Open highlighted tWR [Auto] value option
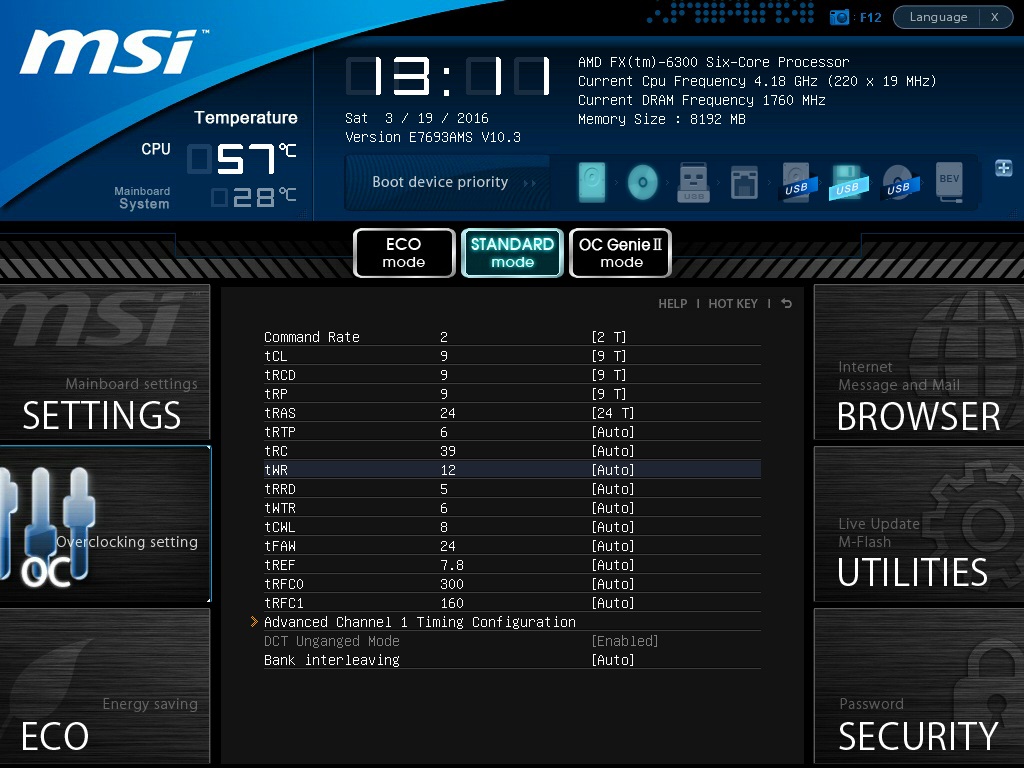 coord(613,470)
